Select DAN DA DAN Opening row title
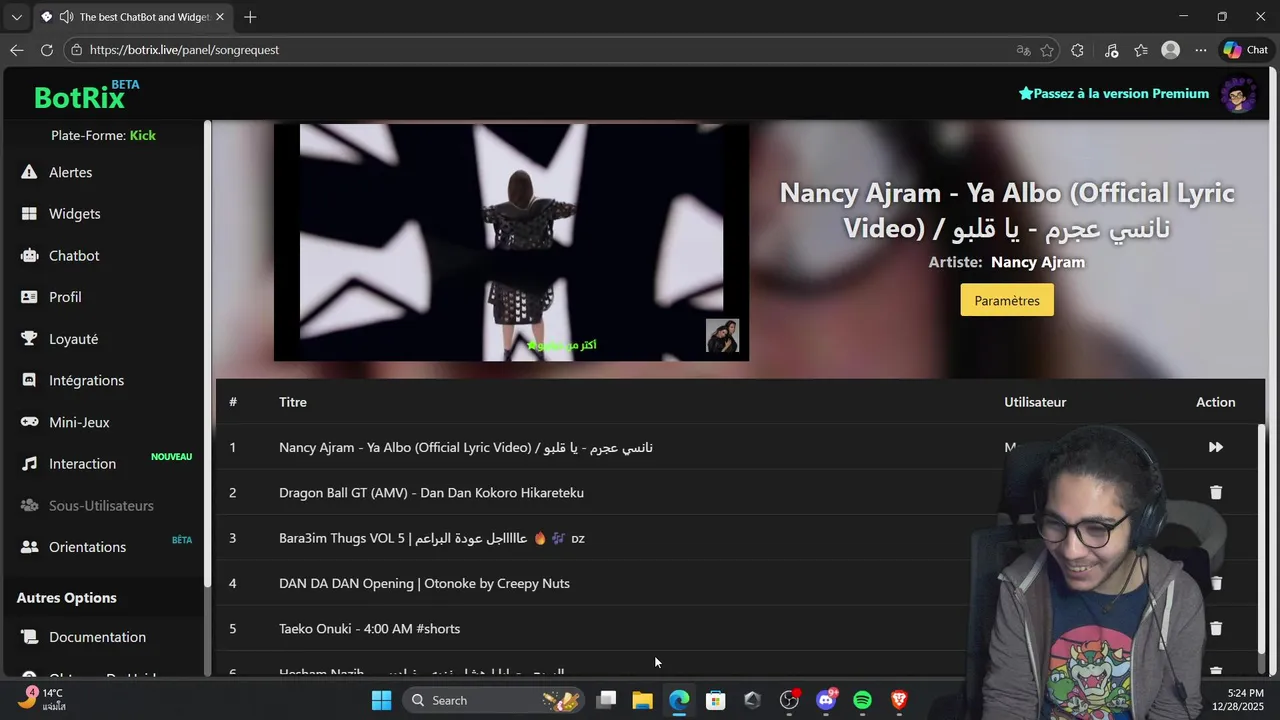 [424, 583]
